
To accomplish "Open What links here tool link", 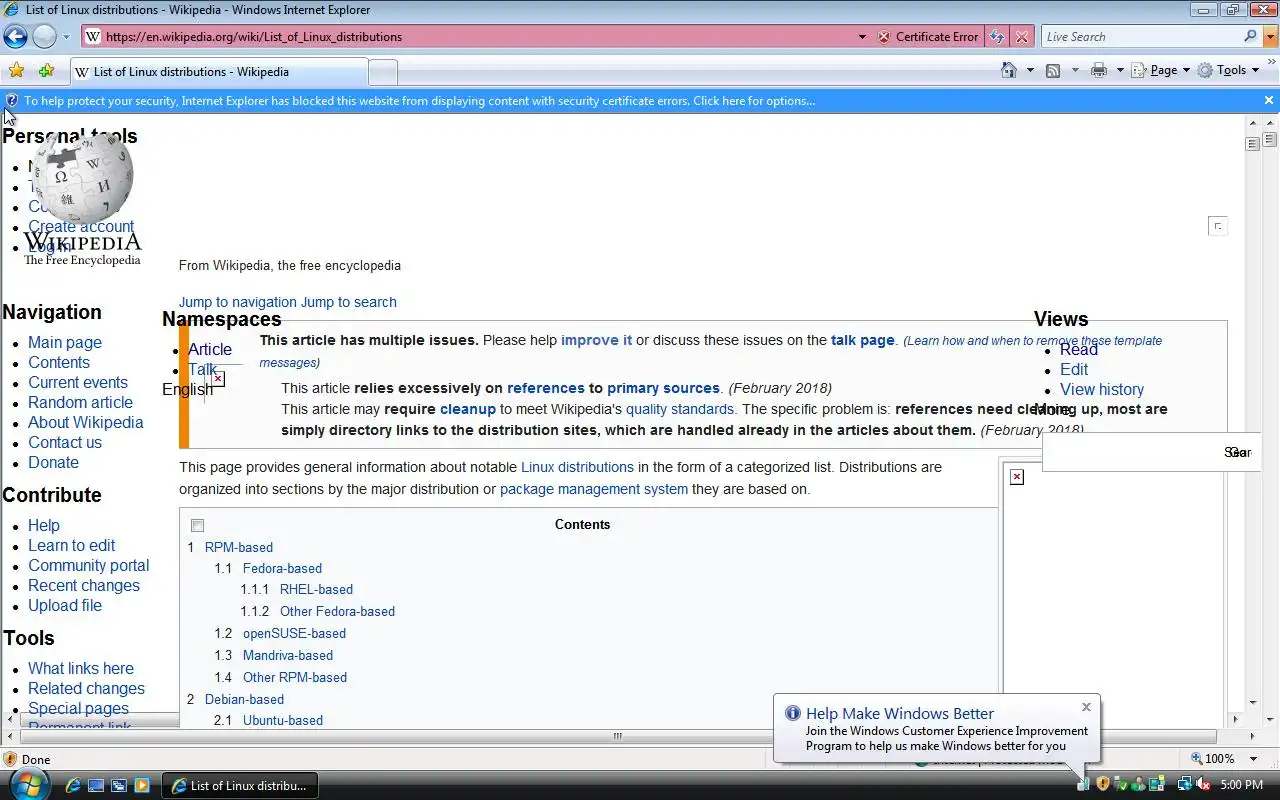I will [81, 669].
